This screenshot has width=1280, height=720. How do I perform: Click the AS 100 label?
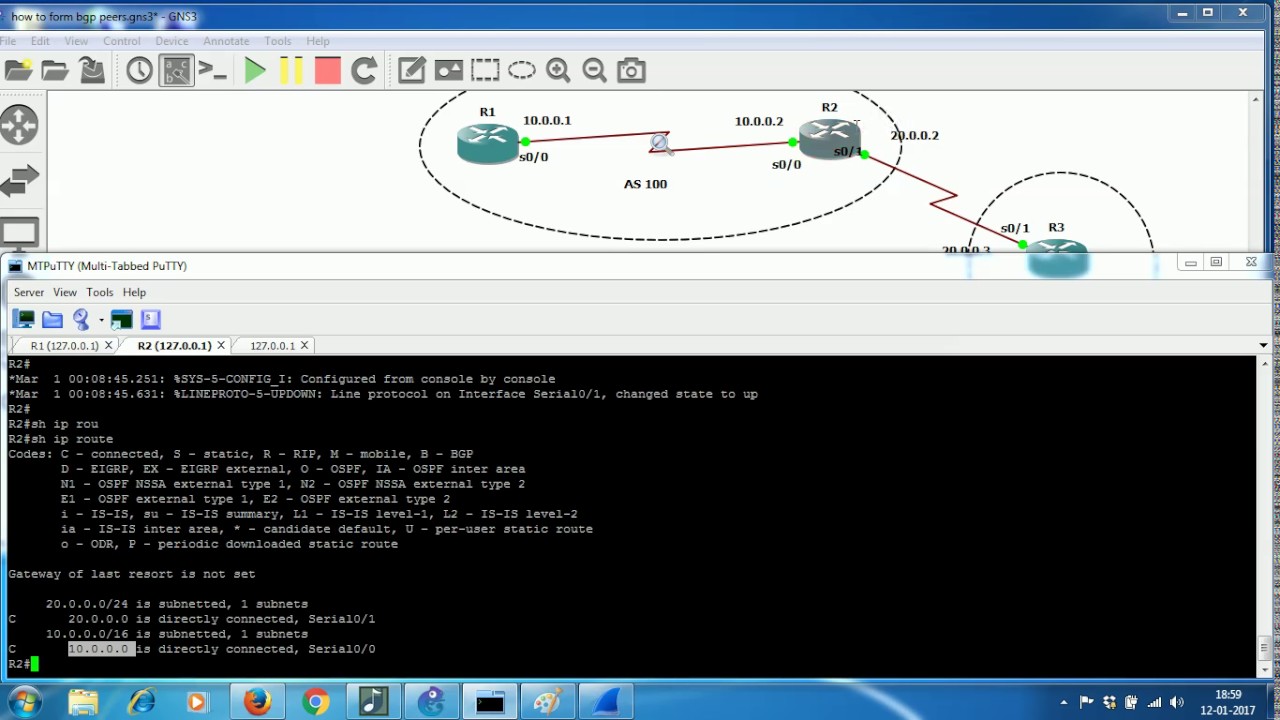tap(645, 184)
